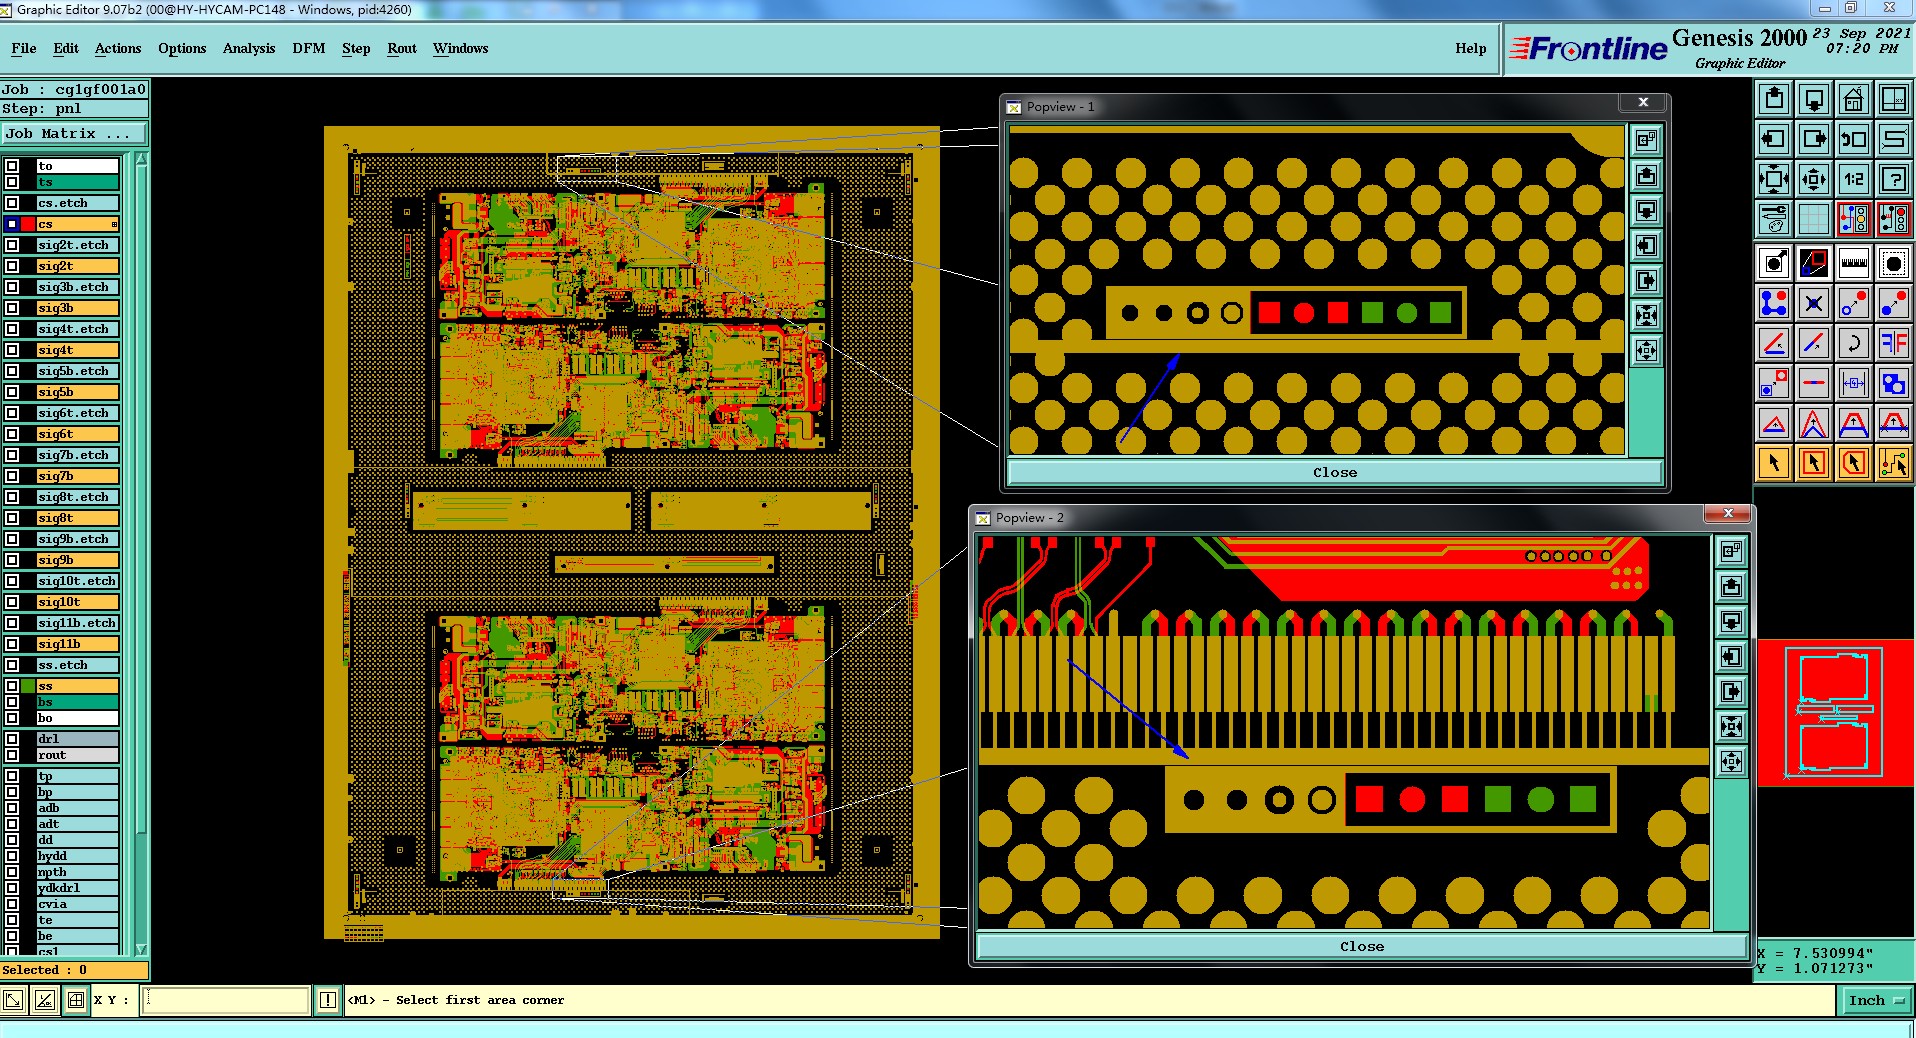Select the rectangle area selection arrow tool
The height and width of the screenshot is (1038, 1916).
1814,463
